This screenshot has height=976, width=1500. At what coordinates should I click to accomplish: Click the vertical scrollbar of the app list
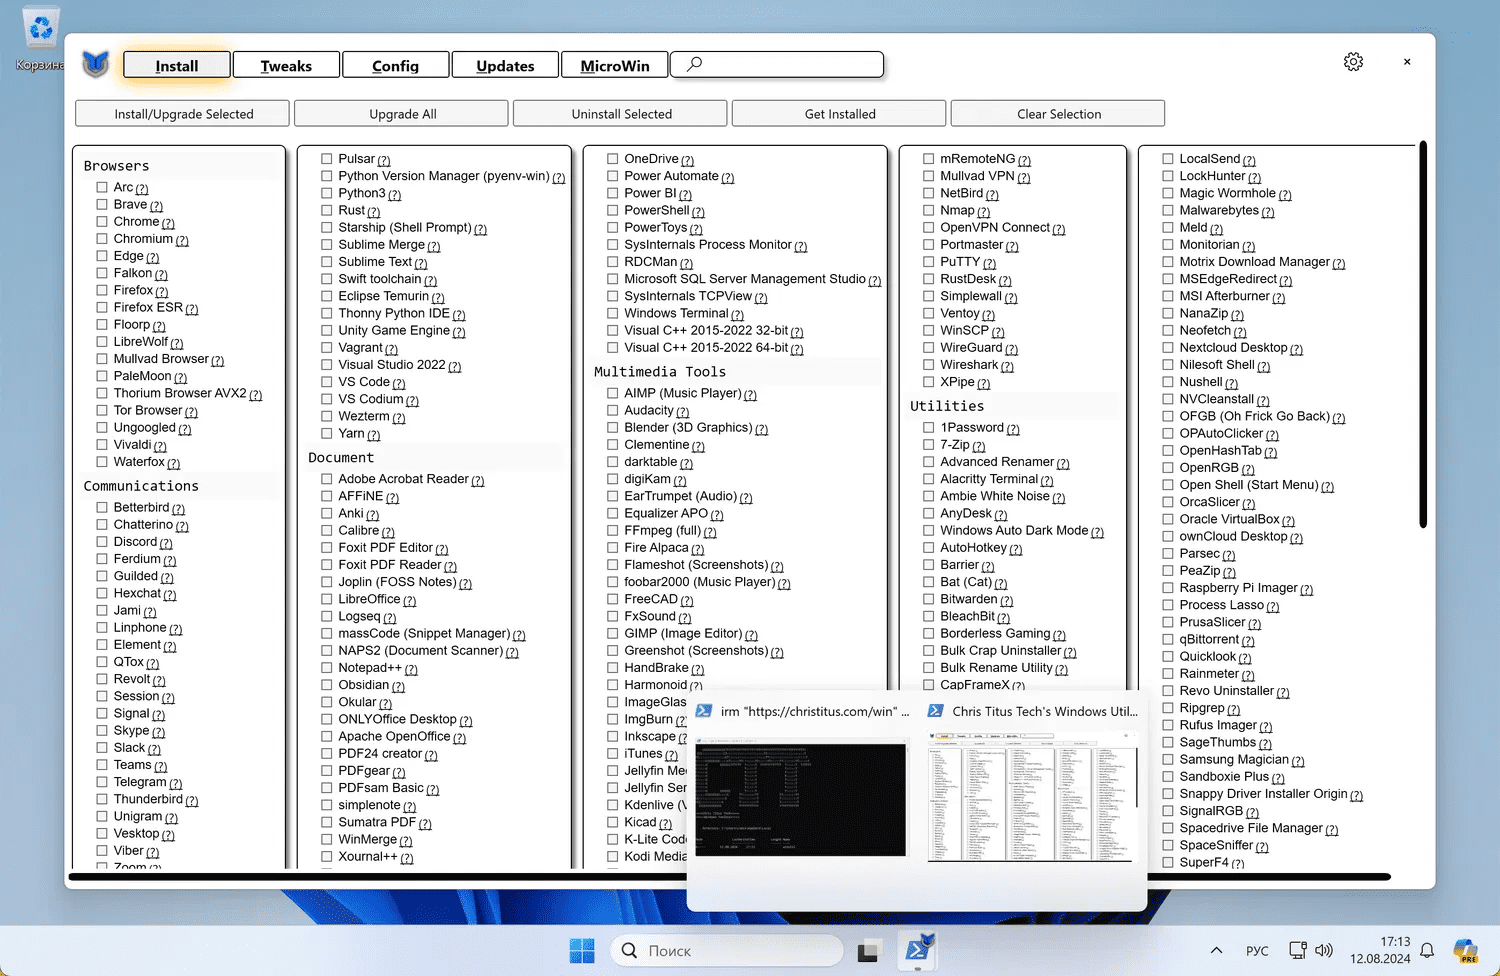1423,335
